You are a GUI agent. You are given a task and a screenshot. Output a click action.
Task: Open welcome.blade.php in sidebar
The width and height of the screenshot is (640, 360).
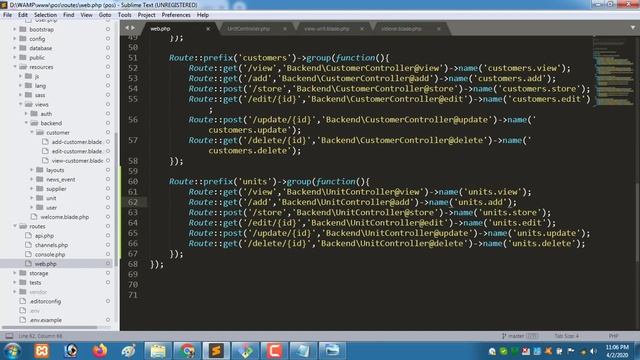[x=64, y=217]
